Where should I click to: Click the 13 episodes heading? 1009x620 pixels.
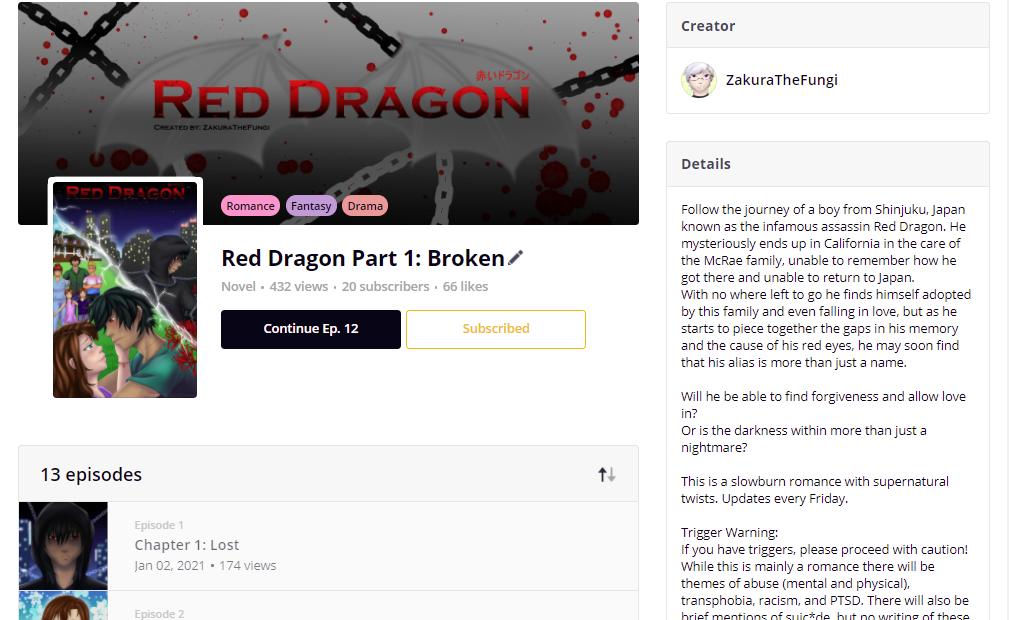pos(91,474)
